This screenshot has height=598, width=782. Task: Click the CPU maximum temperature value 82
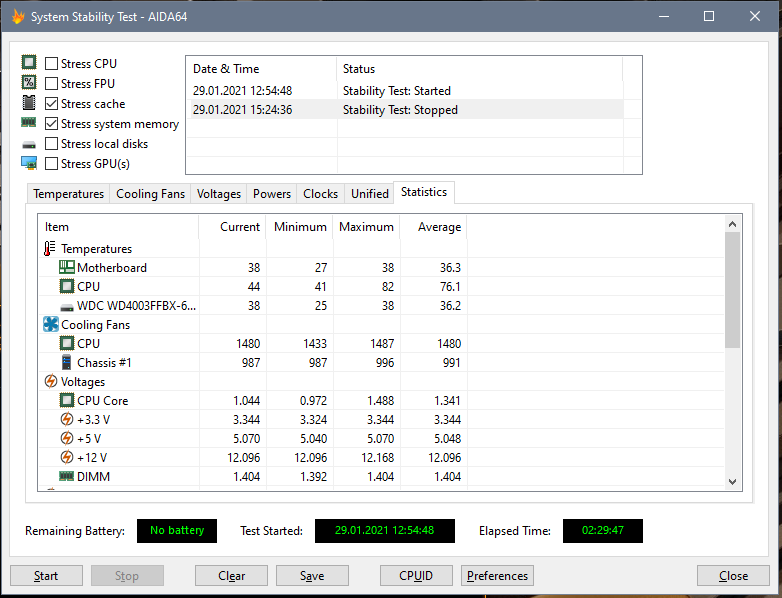388,287
